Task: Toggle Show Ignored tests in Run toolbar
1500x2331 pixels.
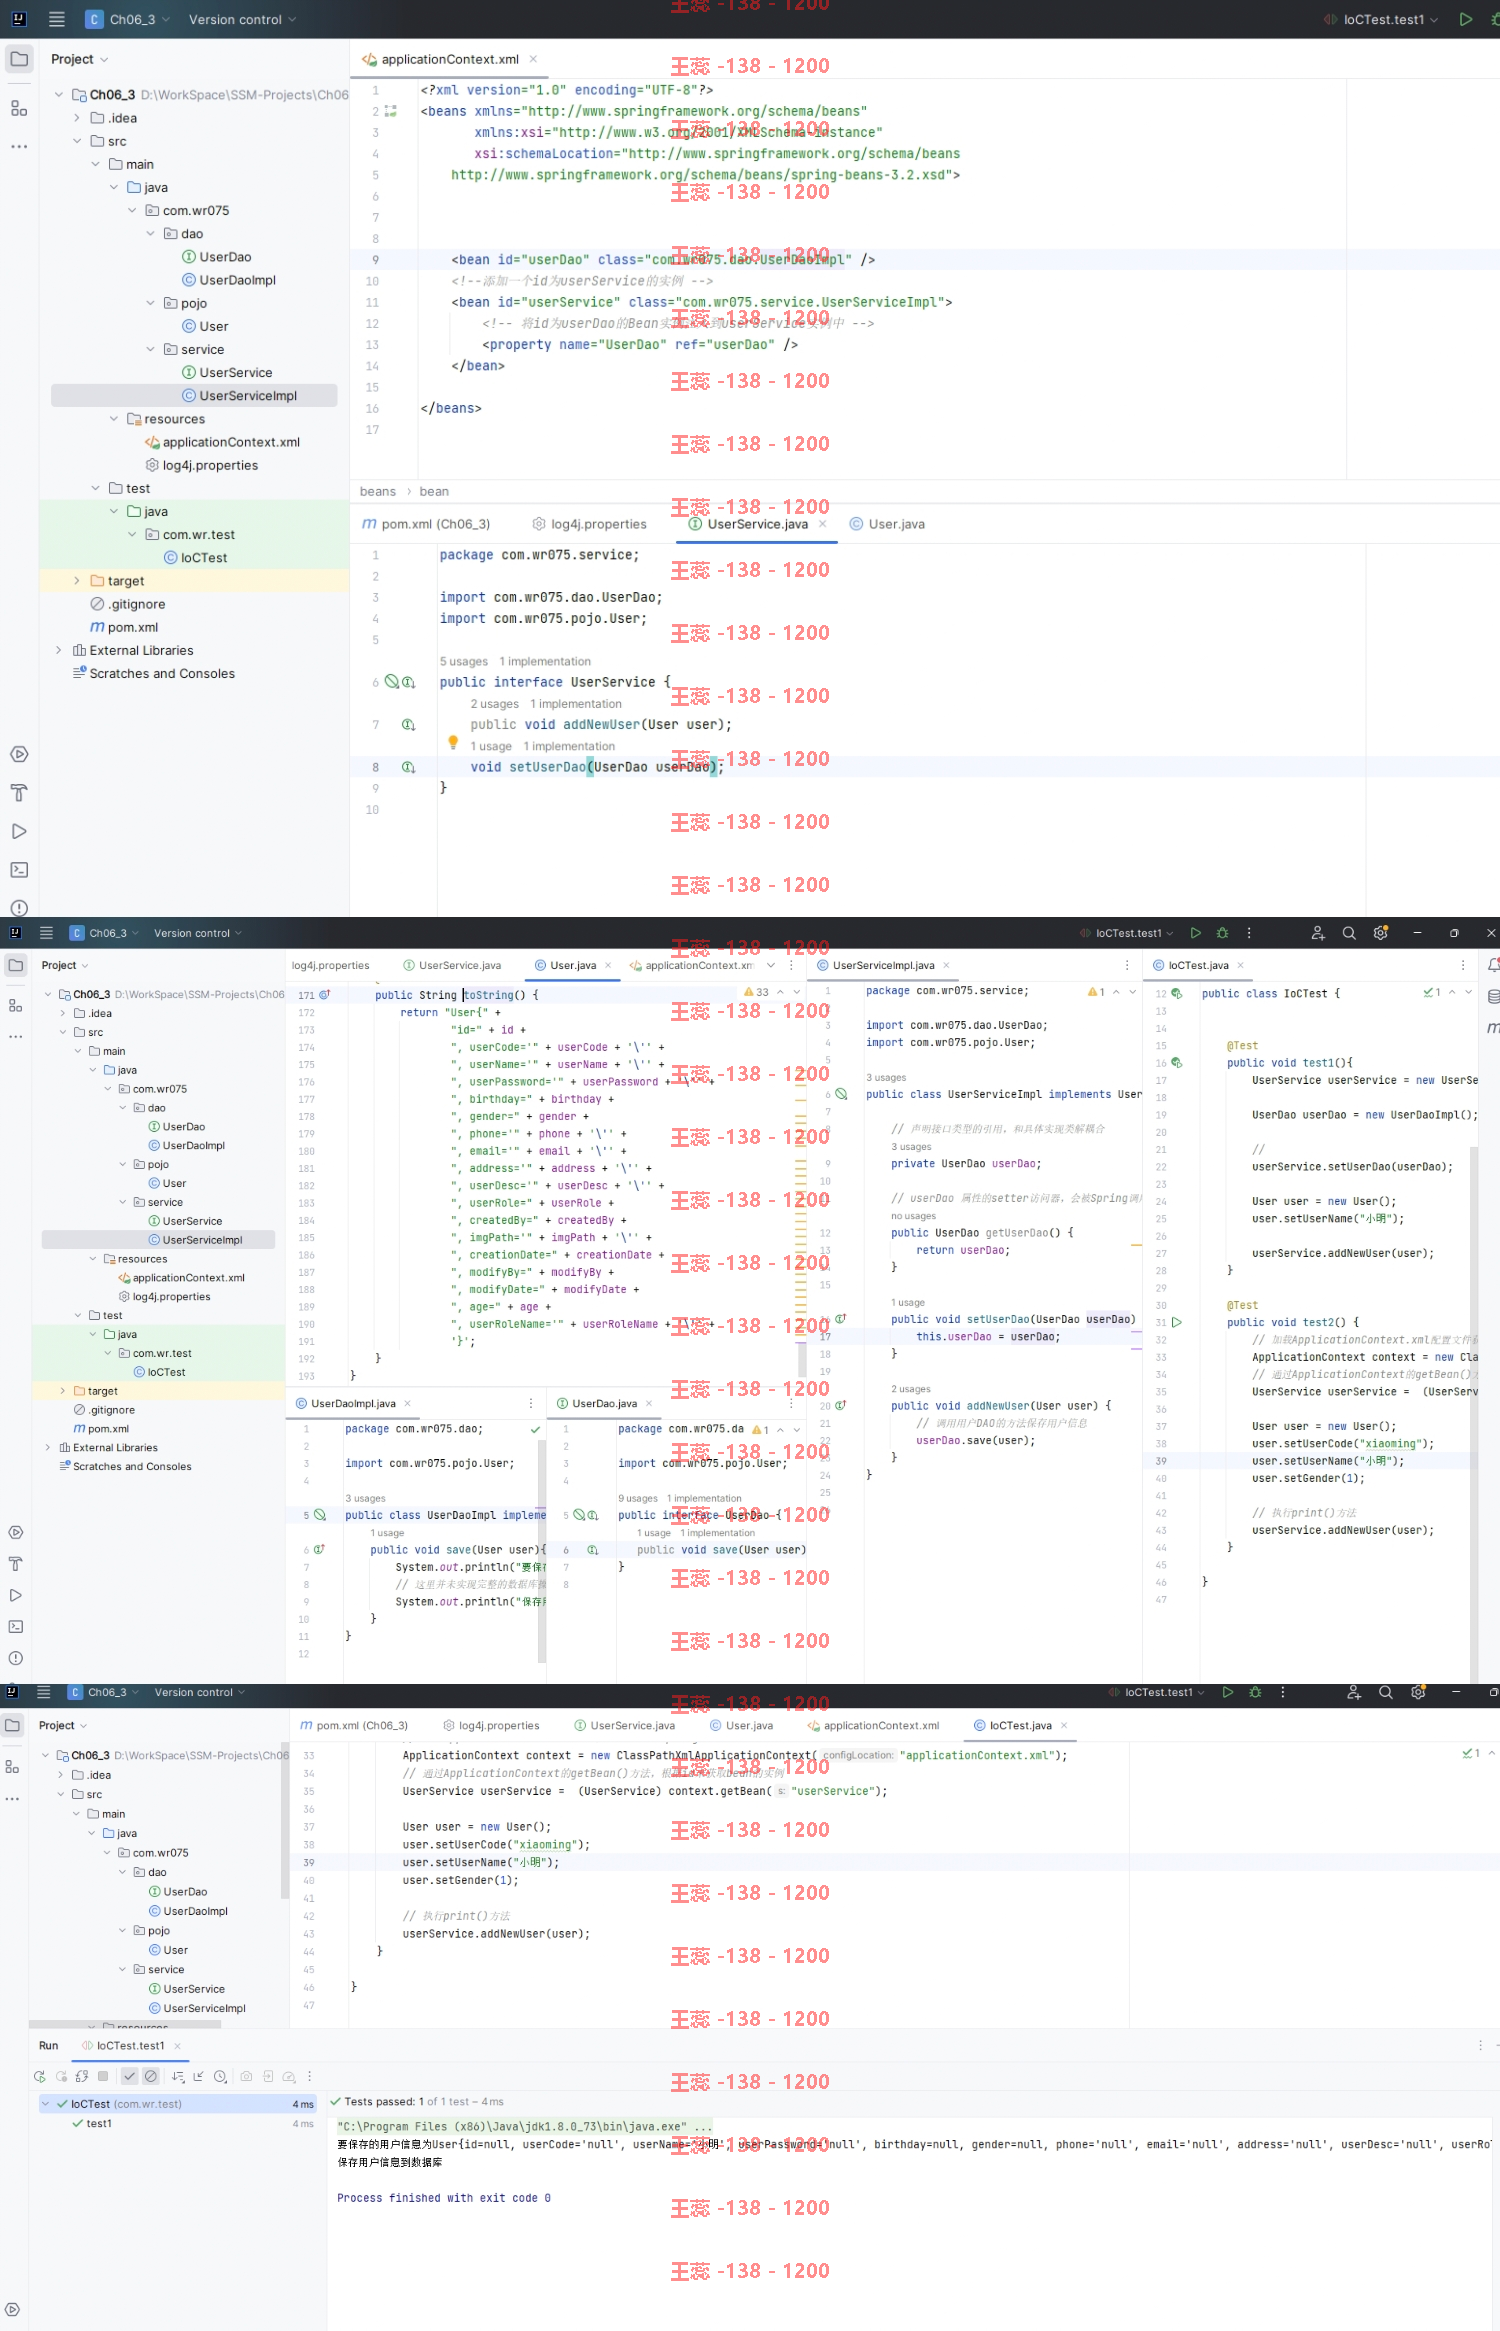Action: point(151,2076)
